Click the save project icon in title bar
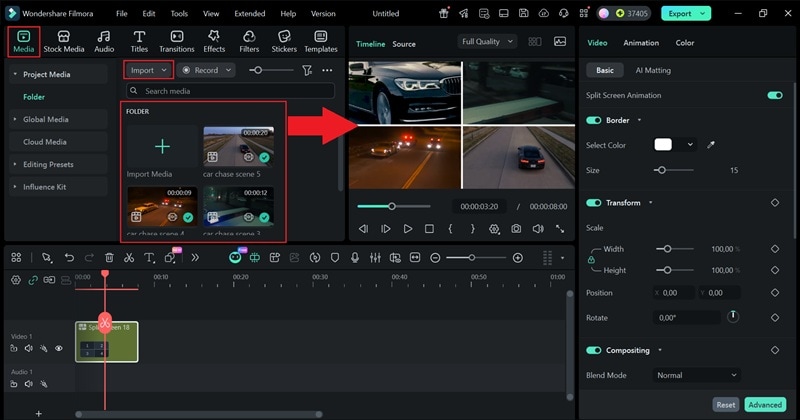The height and width of the screenshot is (420, 800). click(x=523, y=13)
